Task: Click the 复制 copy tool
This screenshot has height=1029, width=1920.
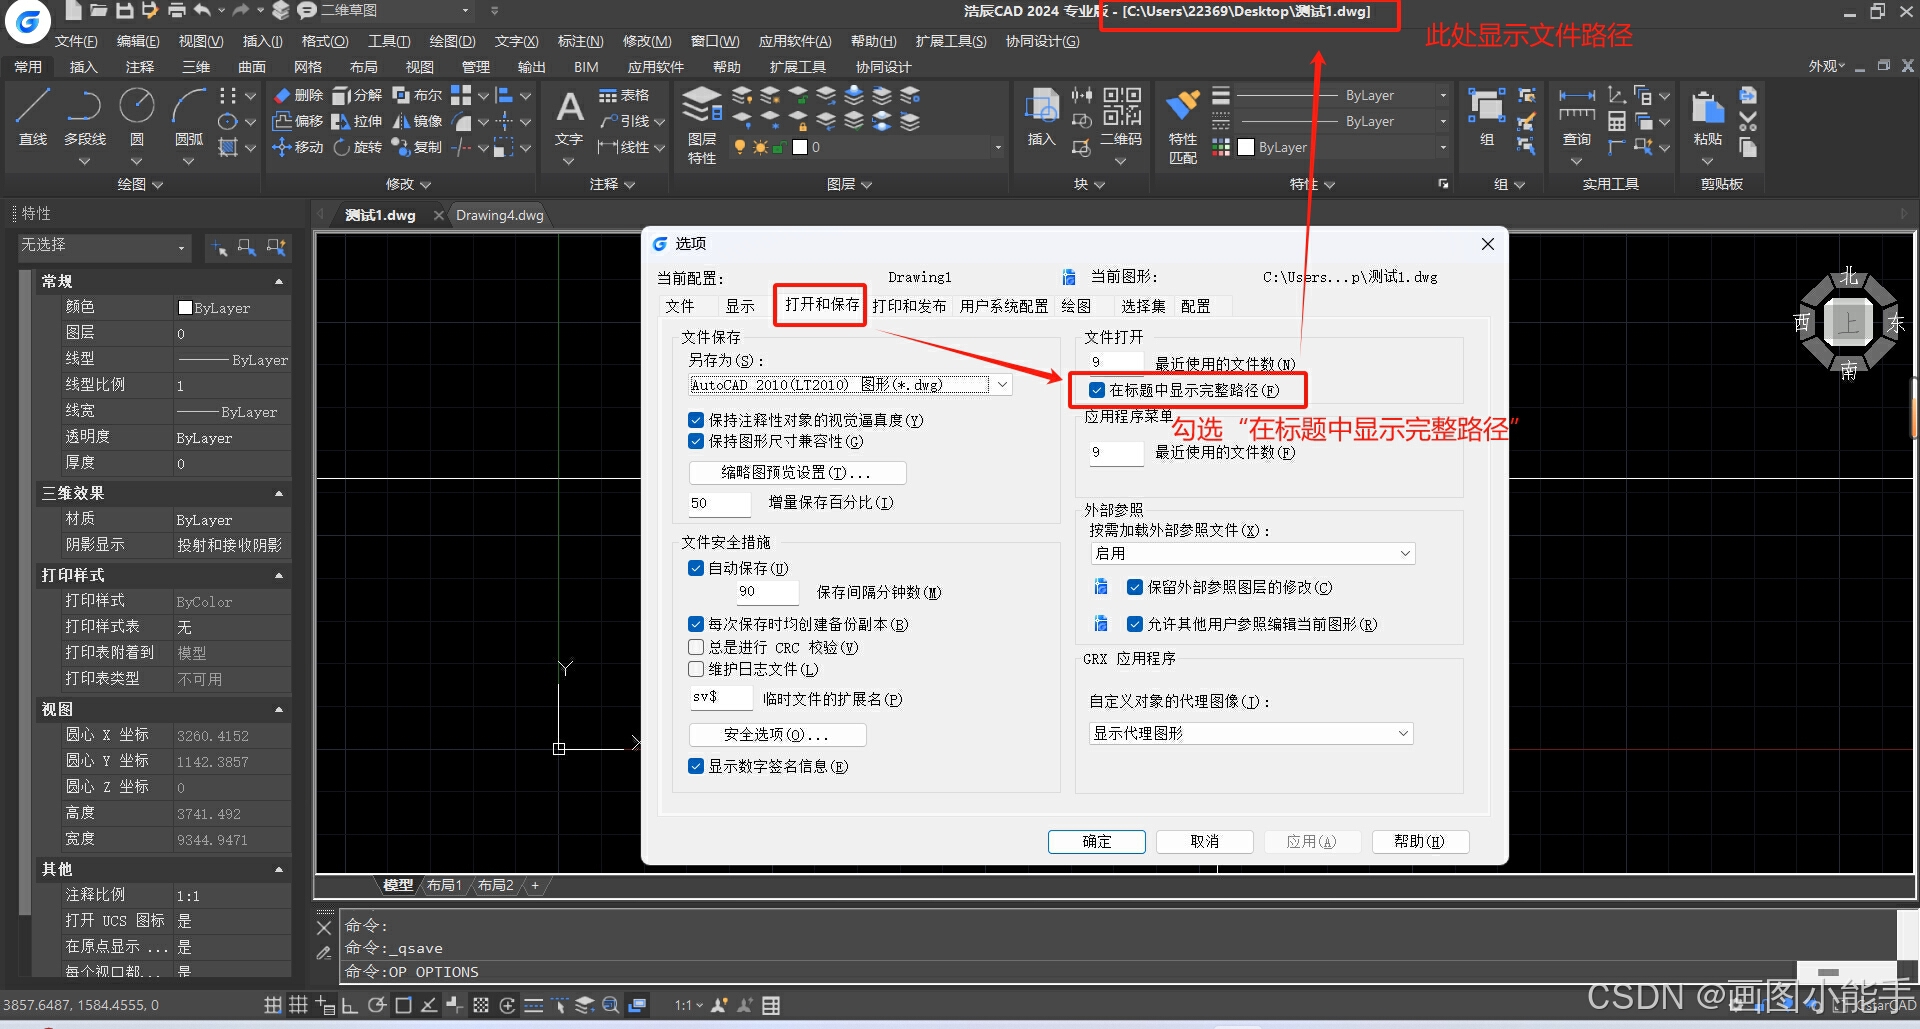Action: coord(417,147)
